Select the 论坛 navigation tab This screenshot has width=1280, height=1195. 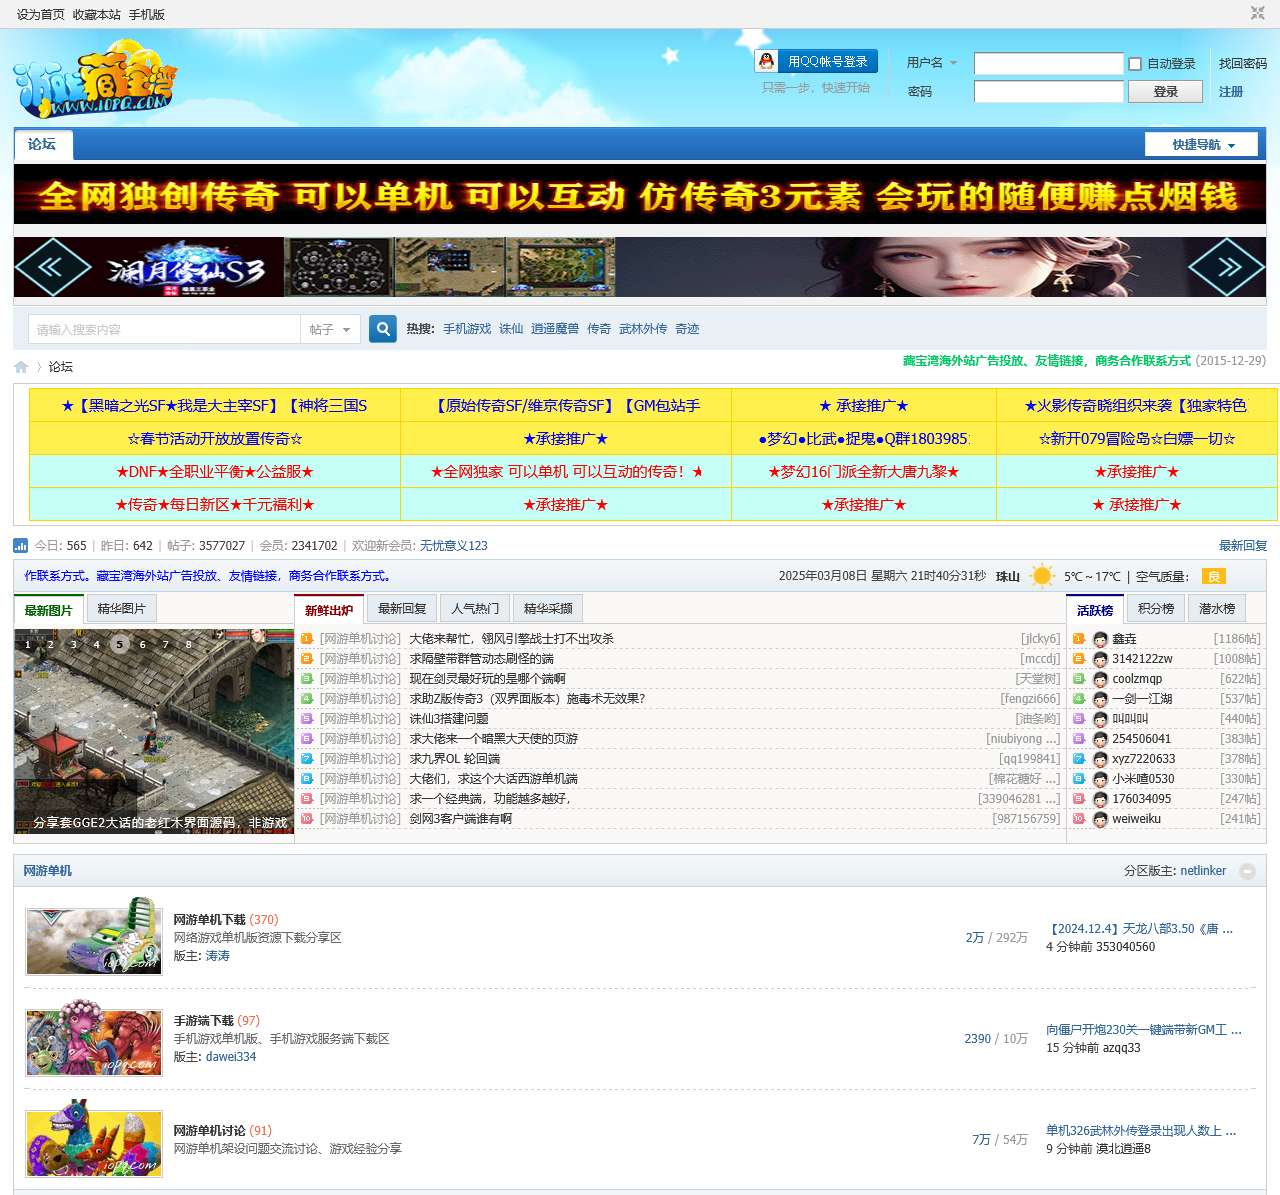point(42,145)
